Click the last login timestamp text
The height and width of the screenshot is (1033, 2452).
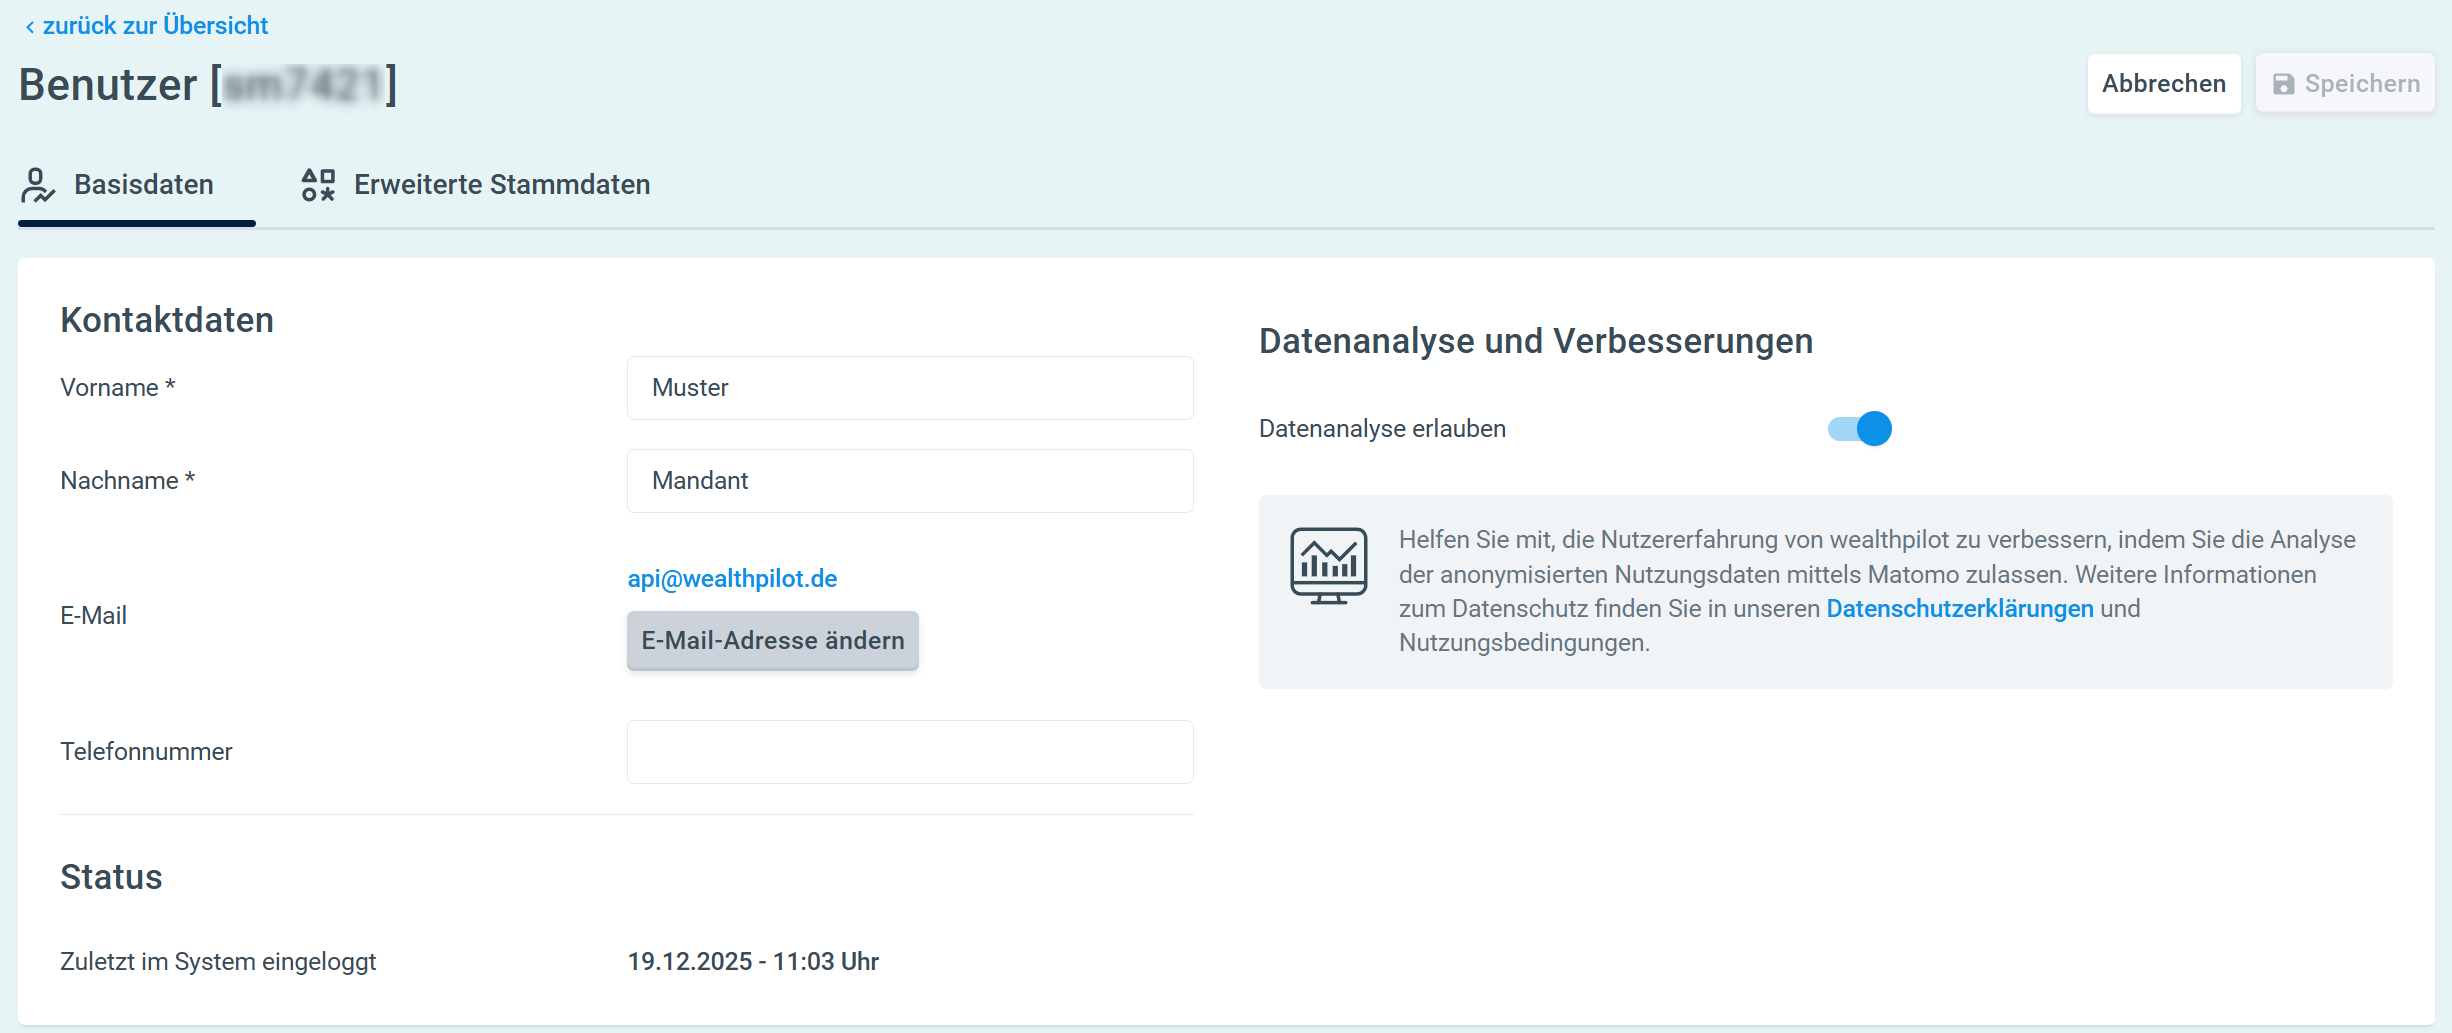(x=752, y=962)
